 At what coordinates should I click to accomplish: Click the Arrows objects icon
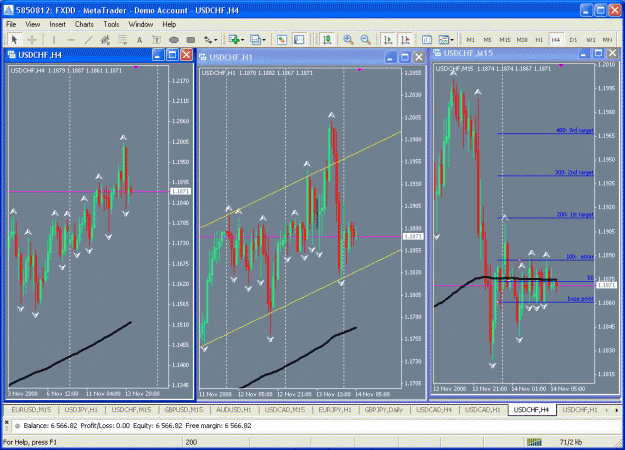coord(208,39)
